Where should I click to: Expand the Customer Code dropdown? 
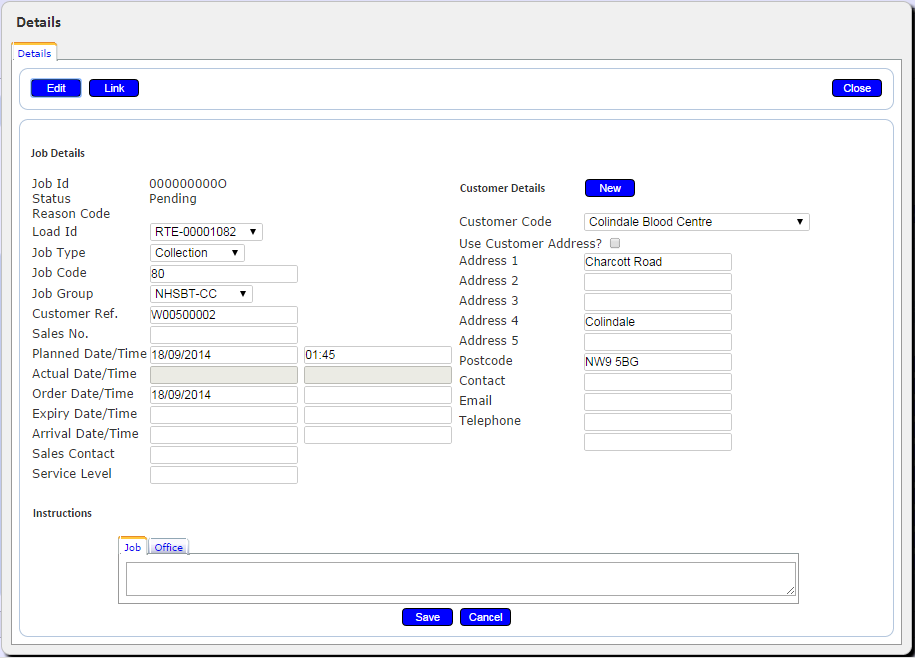697,222
